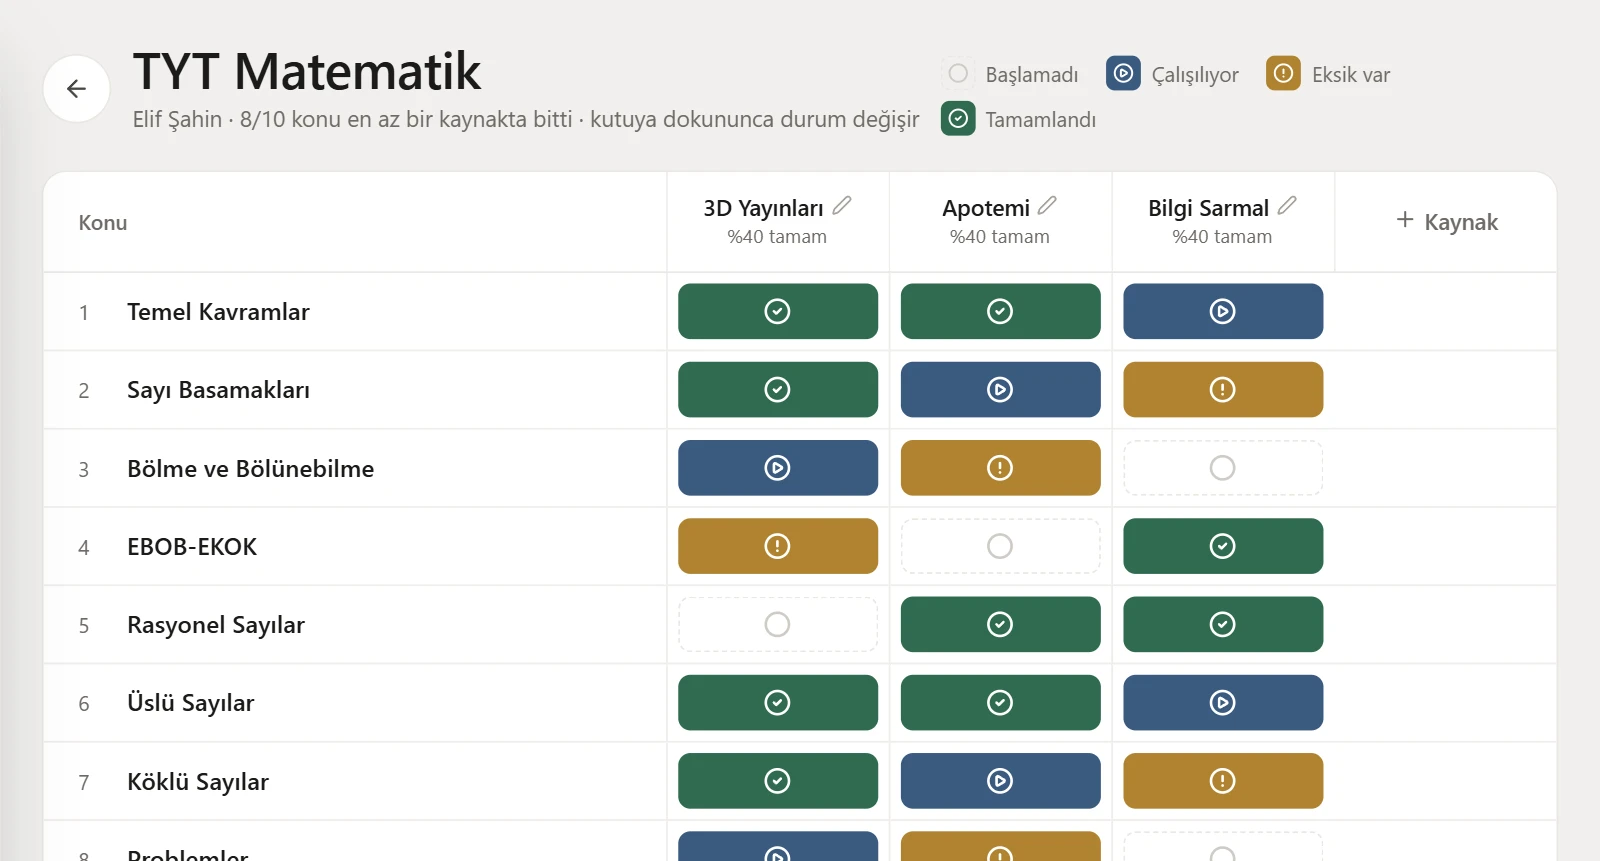Toggle Üslü Sayılar status for 3D Yayınları
The image size is (1600, 861).
pos(778,703)
